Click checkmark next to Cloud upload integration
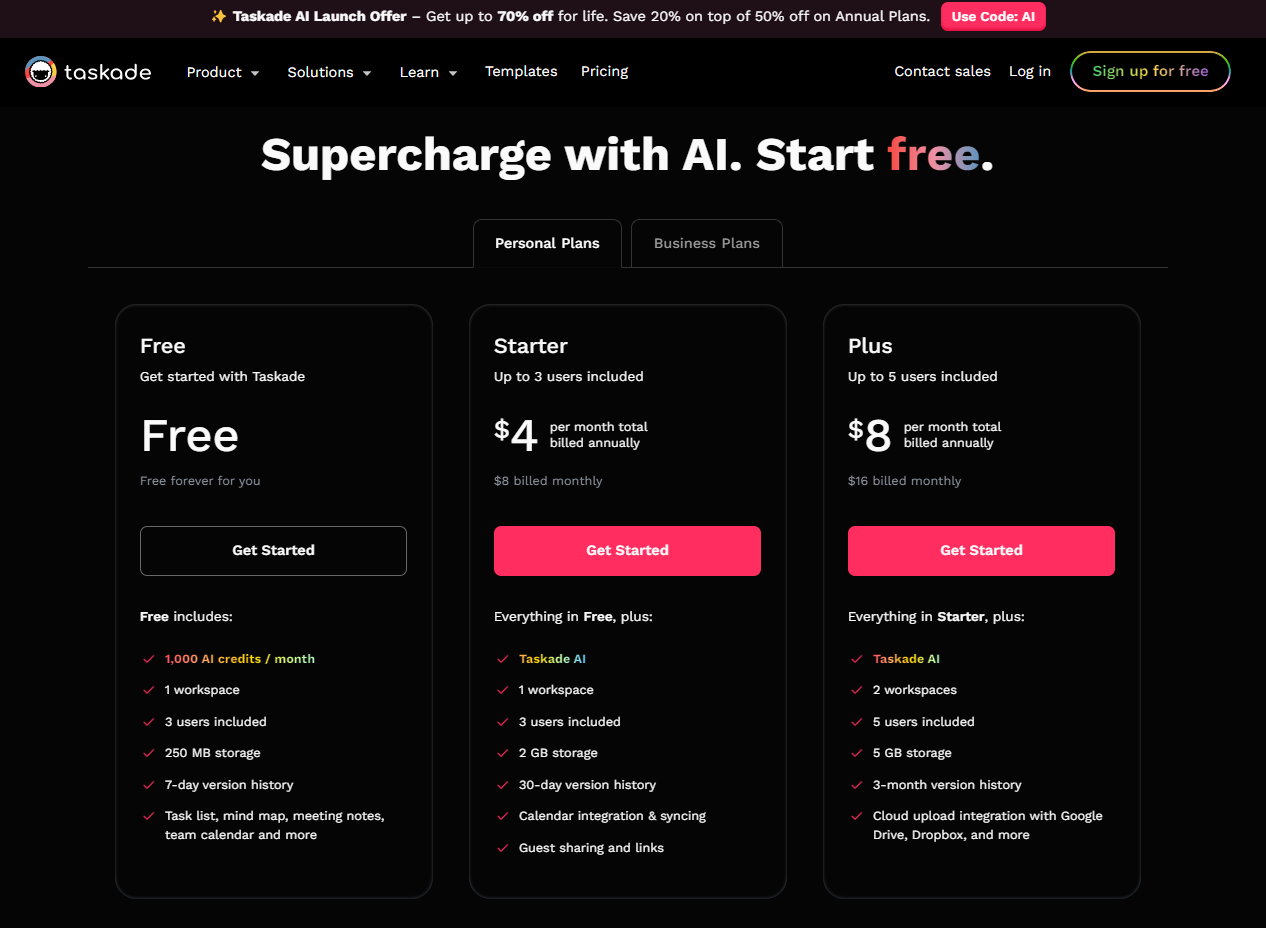 (856, 816)
